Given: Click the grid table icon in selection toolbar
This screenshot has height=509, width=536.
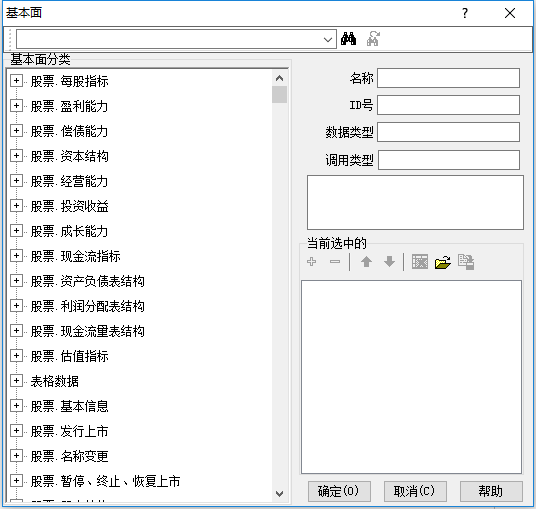Looking at the screenshot, I should 420,262.
